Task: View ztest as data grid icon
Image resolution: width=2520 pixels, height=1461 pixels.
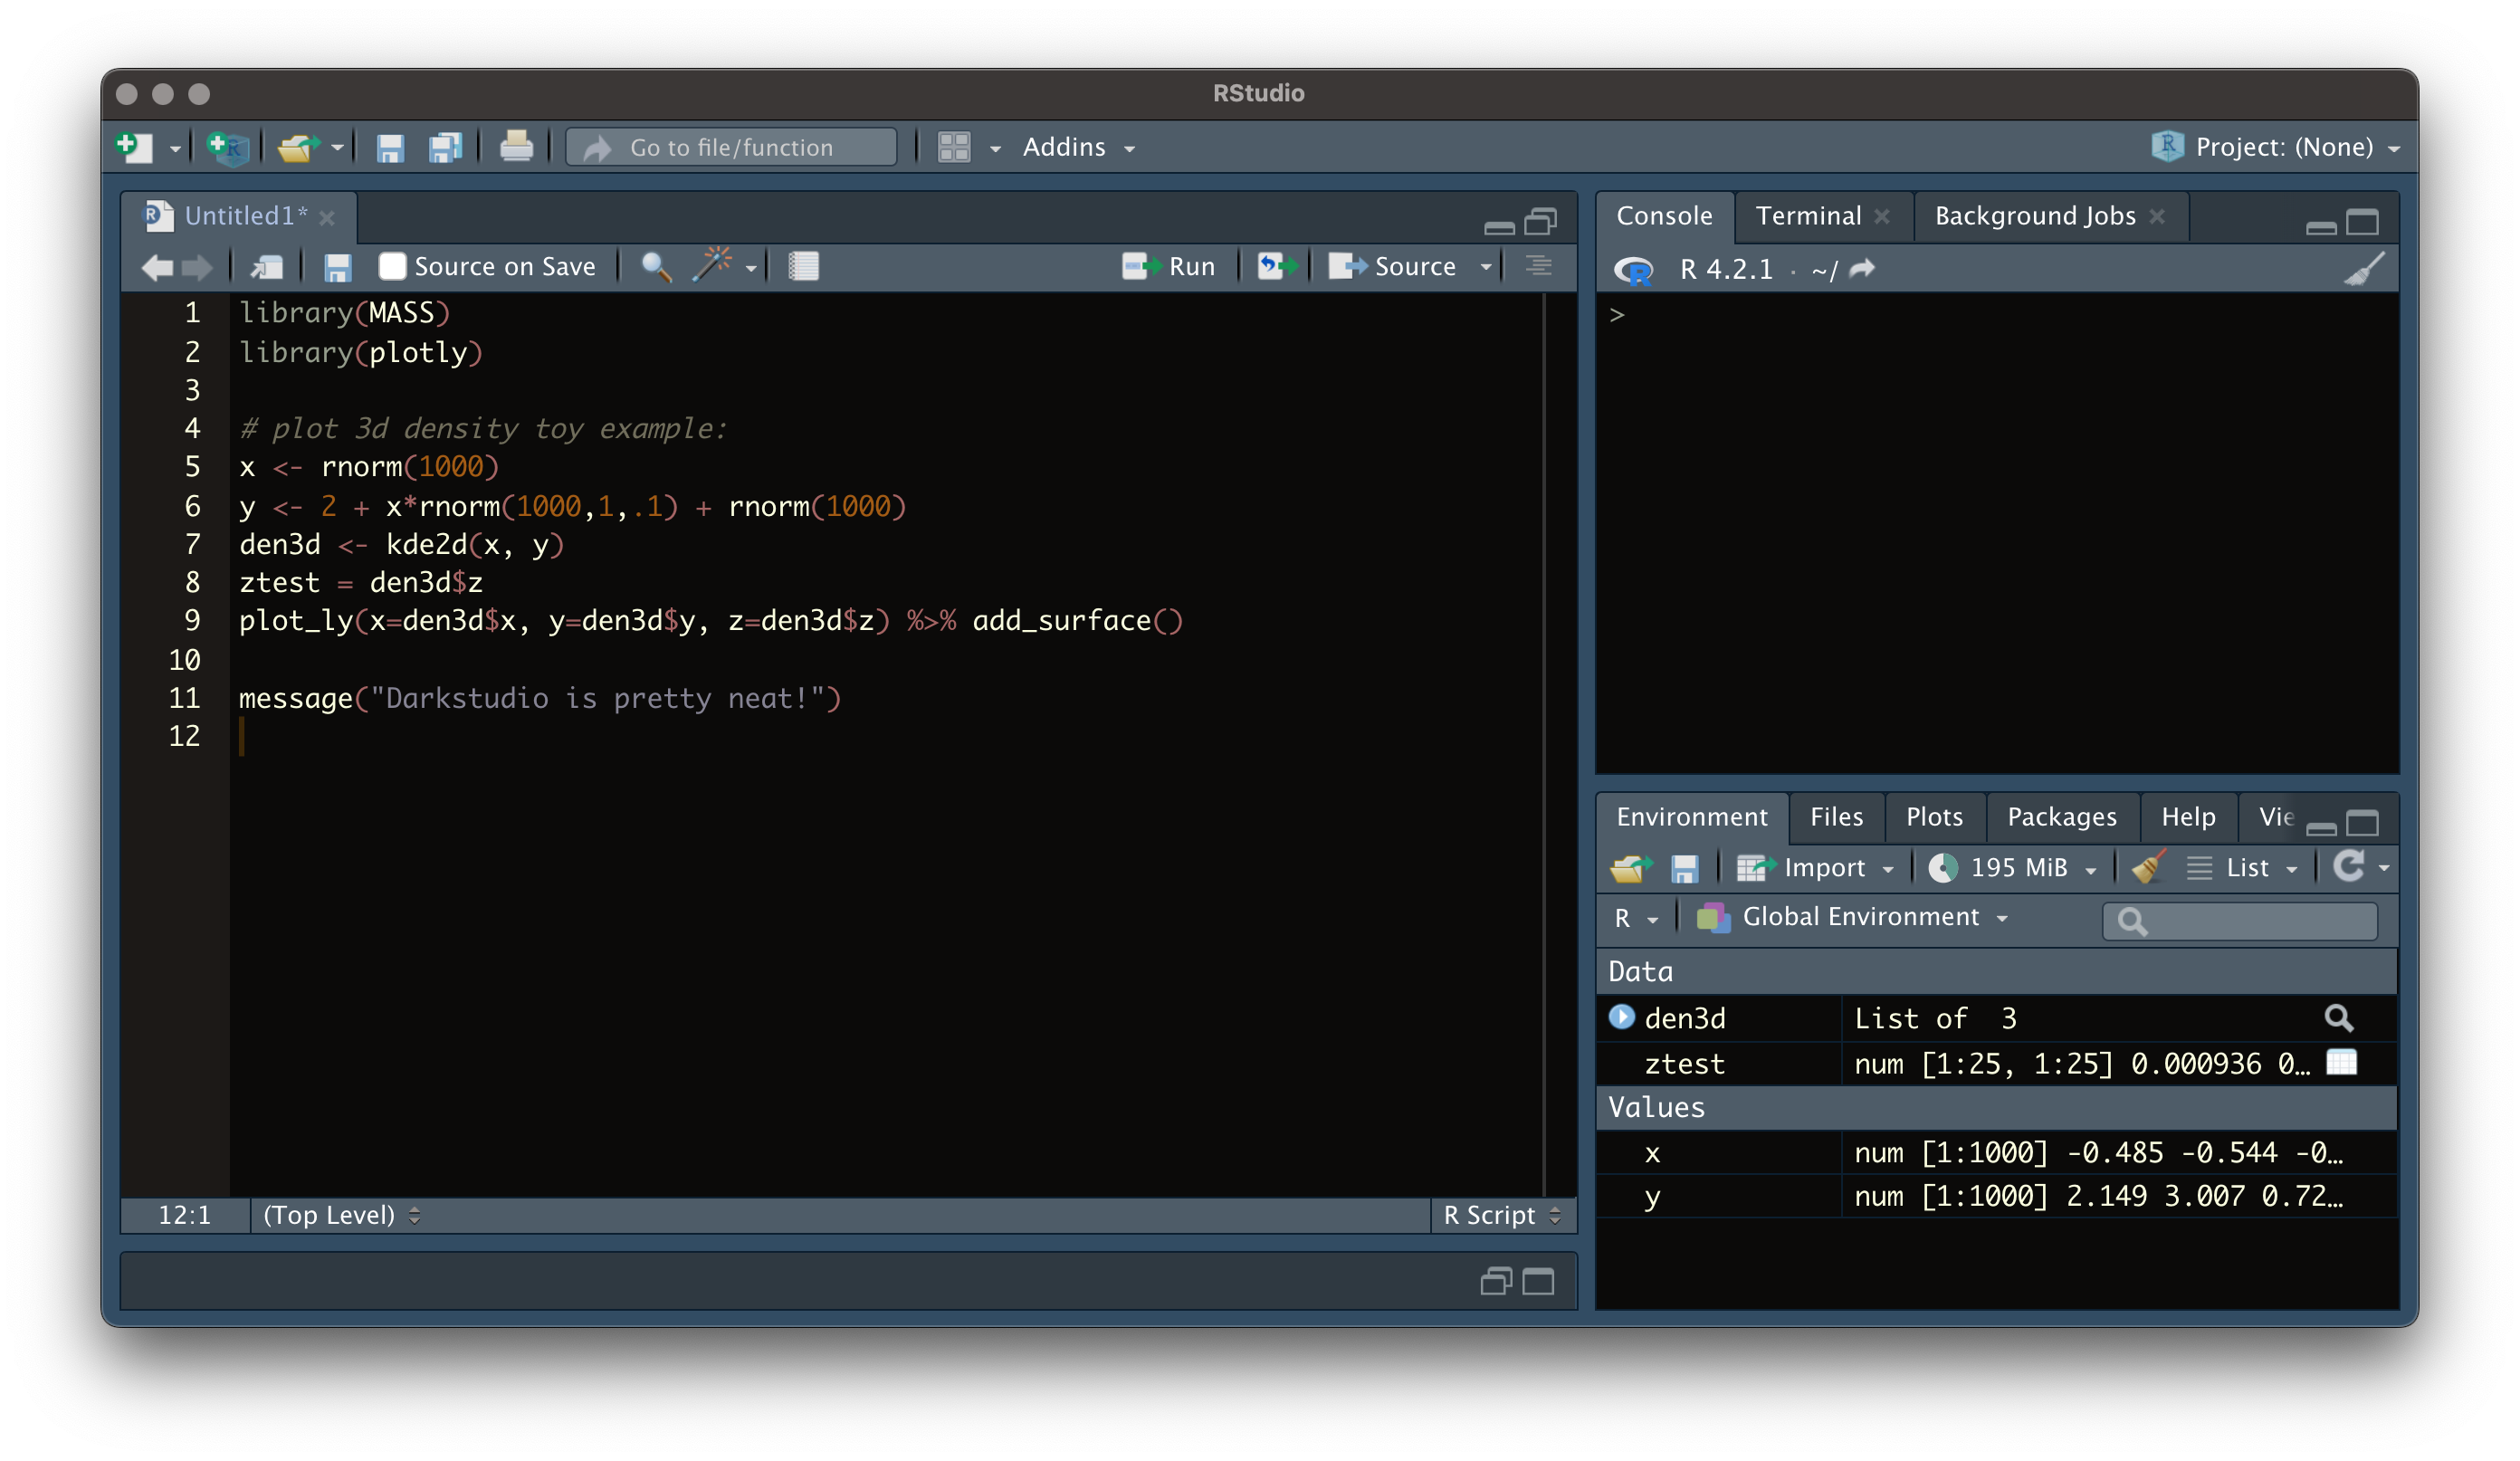Action: coord(2341,1062)
